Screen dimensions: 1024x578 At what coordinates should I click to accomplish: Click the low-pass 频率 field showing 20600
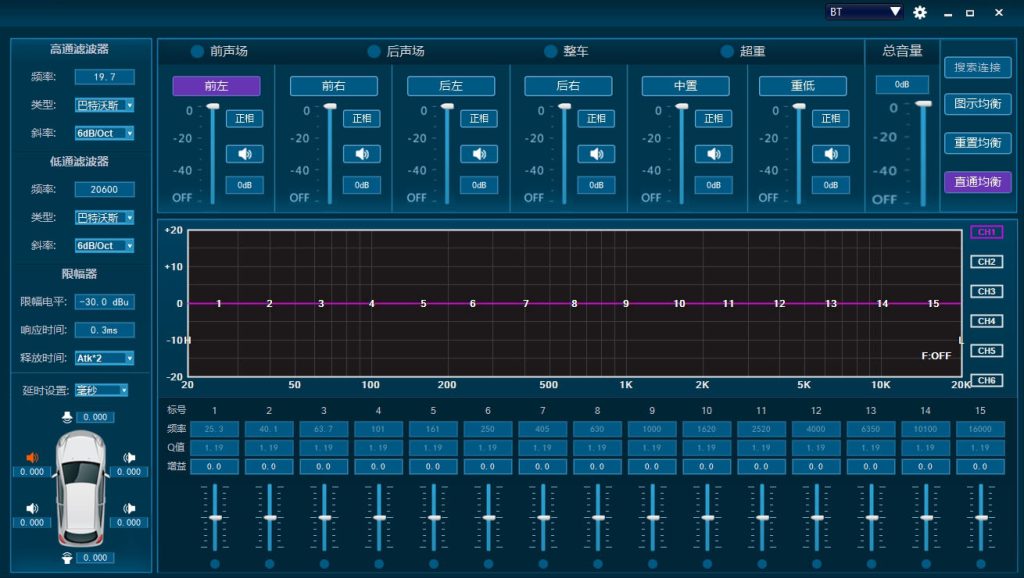[x=104, y=189]
